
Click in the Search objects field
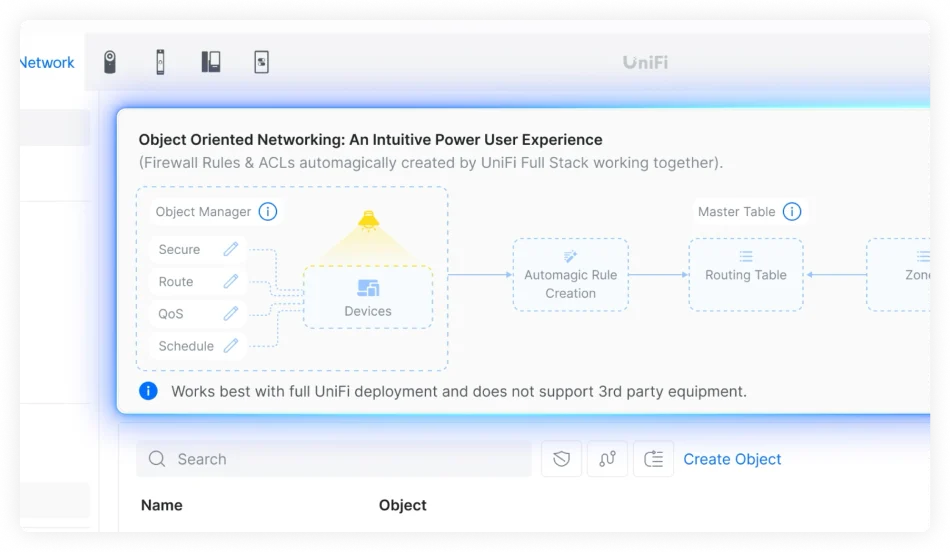click(334, 459)
